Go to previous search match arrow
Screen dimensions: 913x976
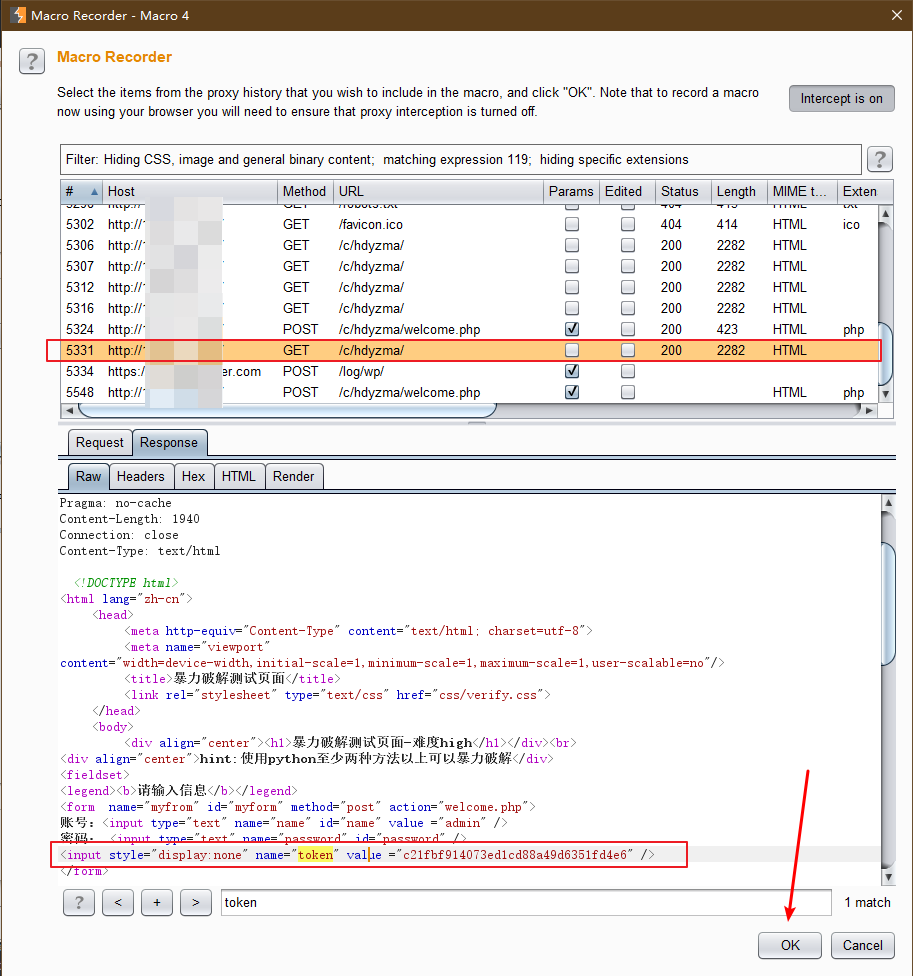[118, 902]
